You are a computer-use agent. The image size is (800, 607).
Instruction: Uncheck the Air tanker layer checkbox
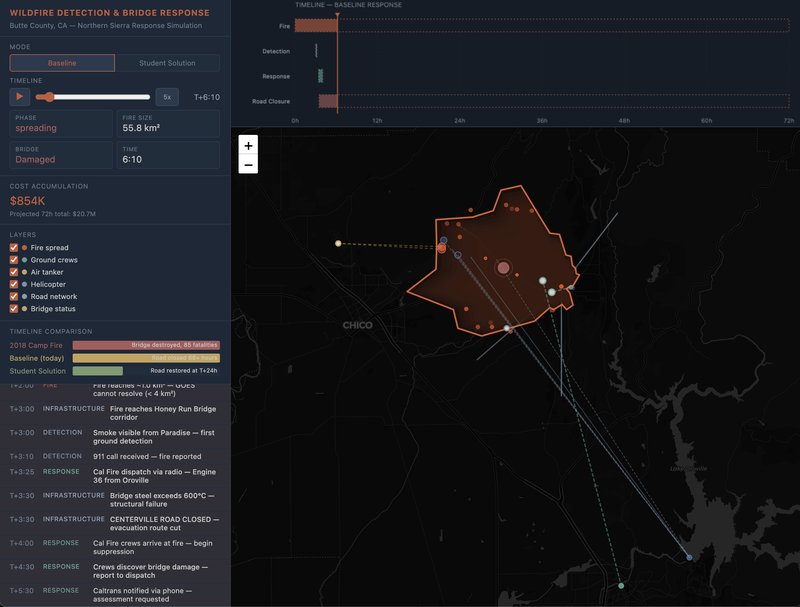[x=13, y=272]
